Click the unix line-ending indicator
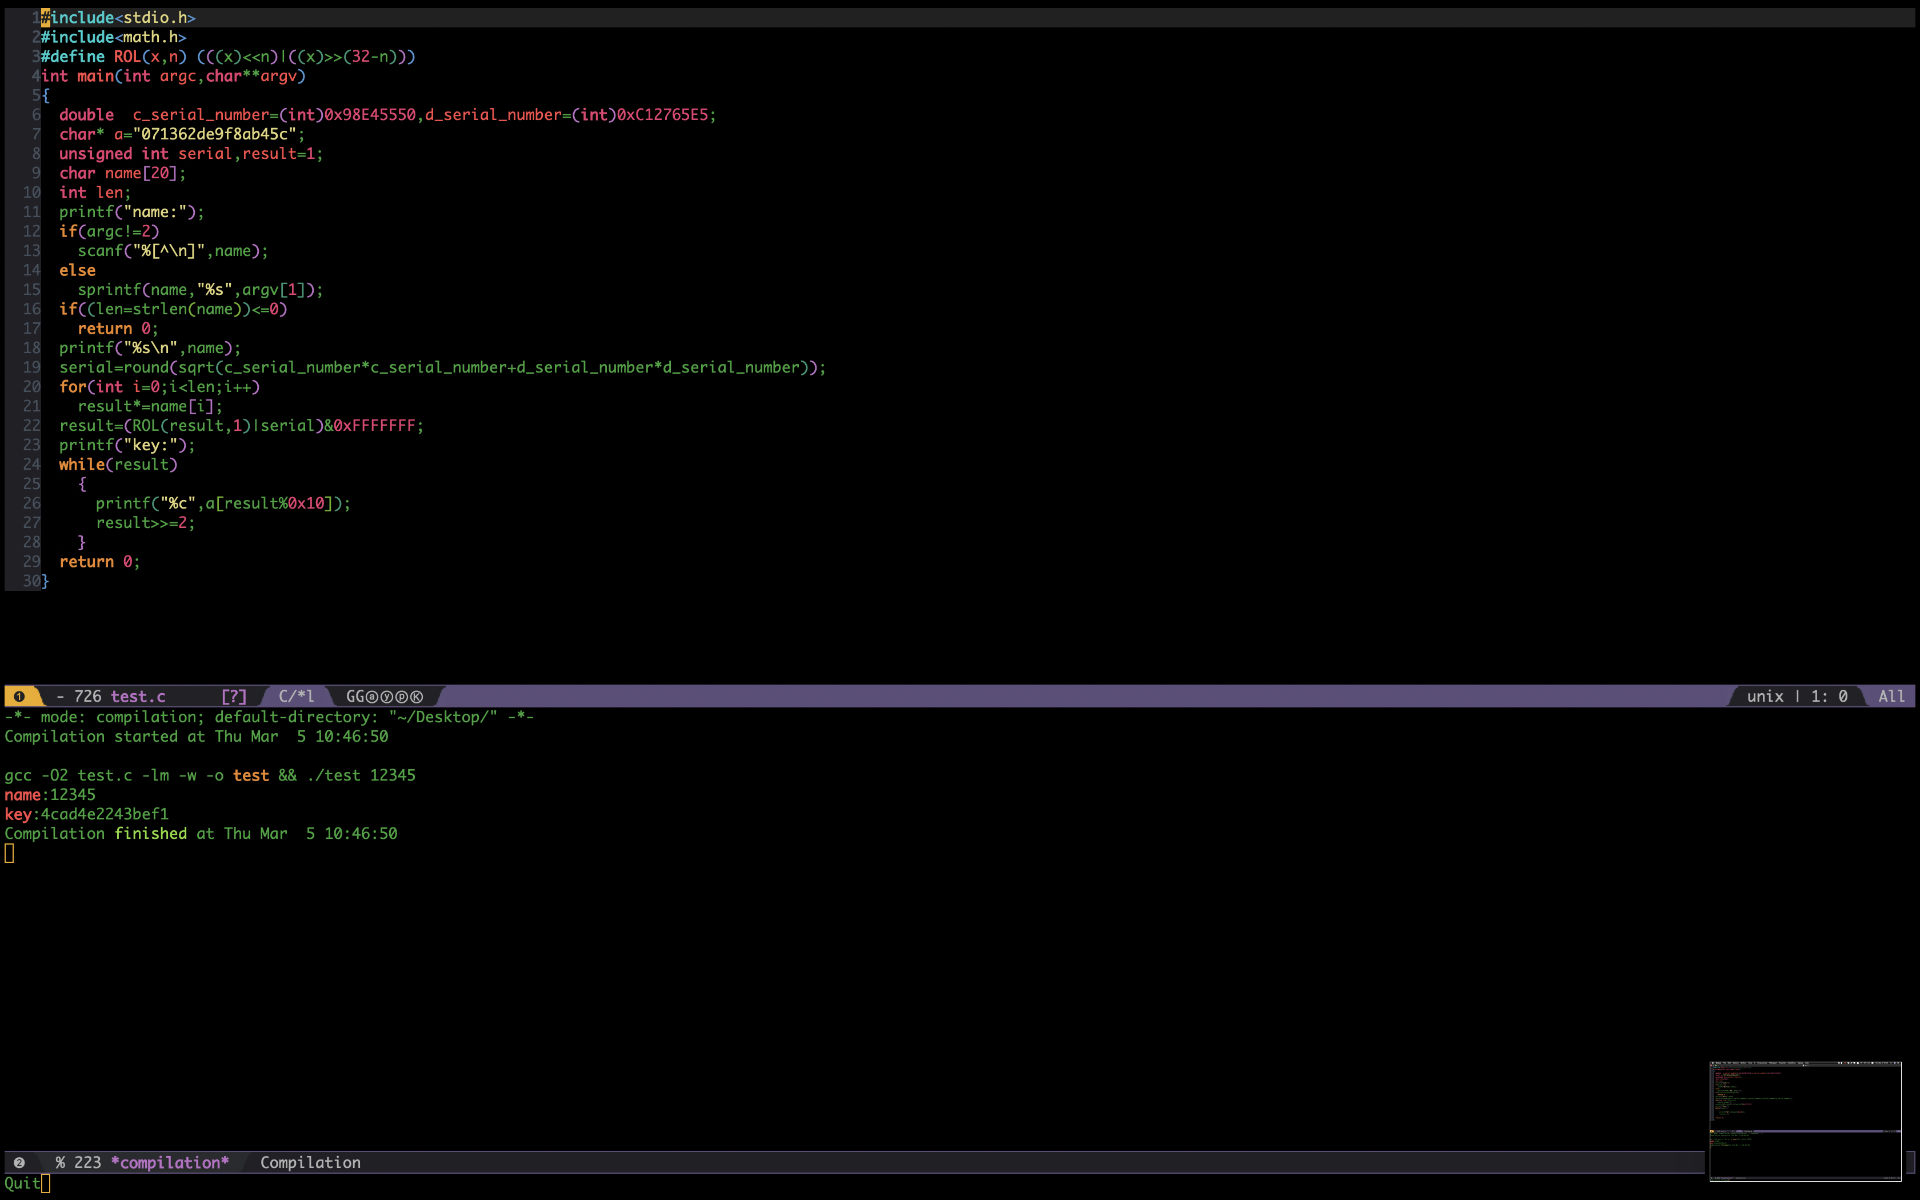The width and height of the screenshot is (1920, 1200). [1765, 697]
